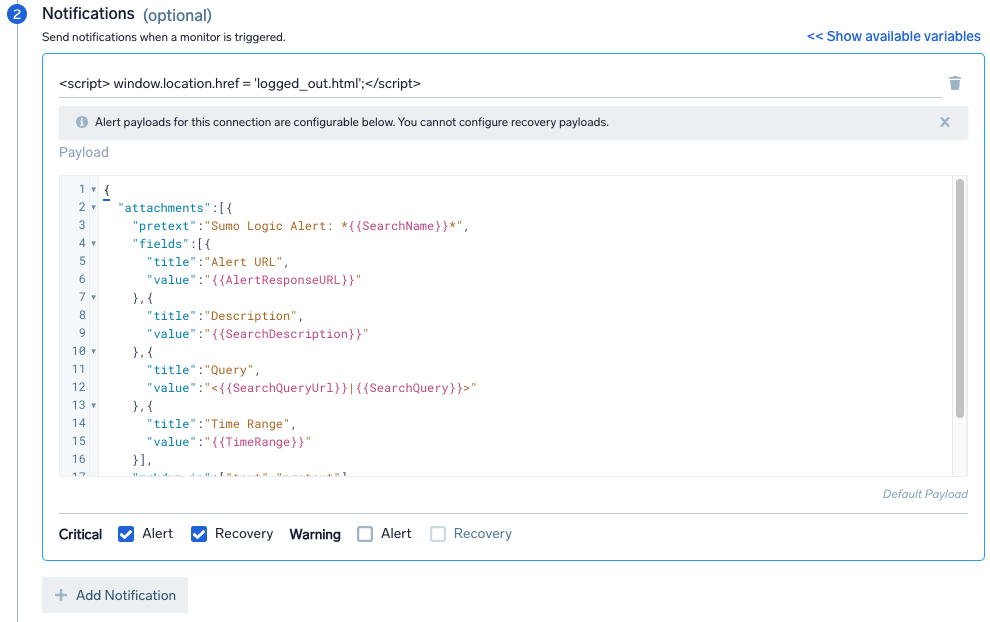Viewport: 990px width, 622px height.
Task: Enable the Warning Alert checkbox
Action: [365, 534]
